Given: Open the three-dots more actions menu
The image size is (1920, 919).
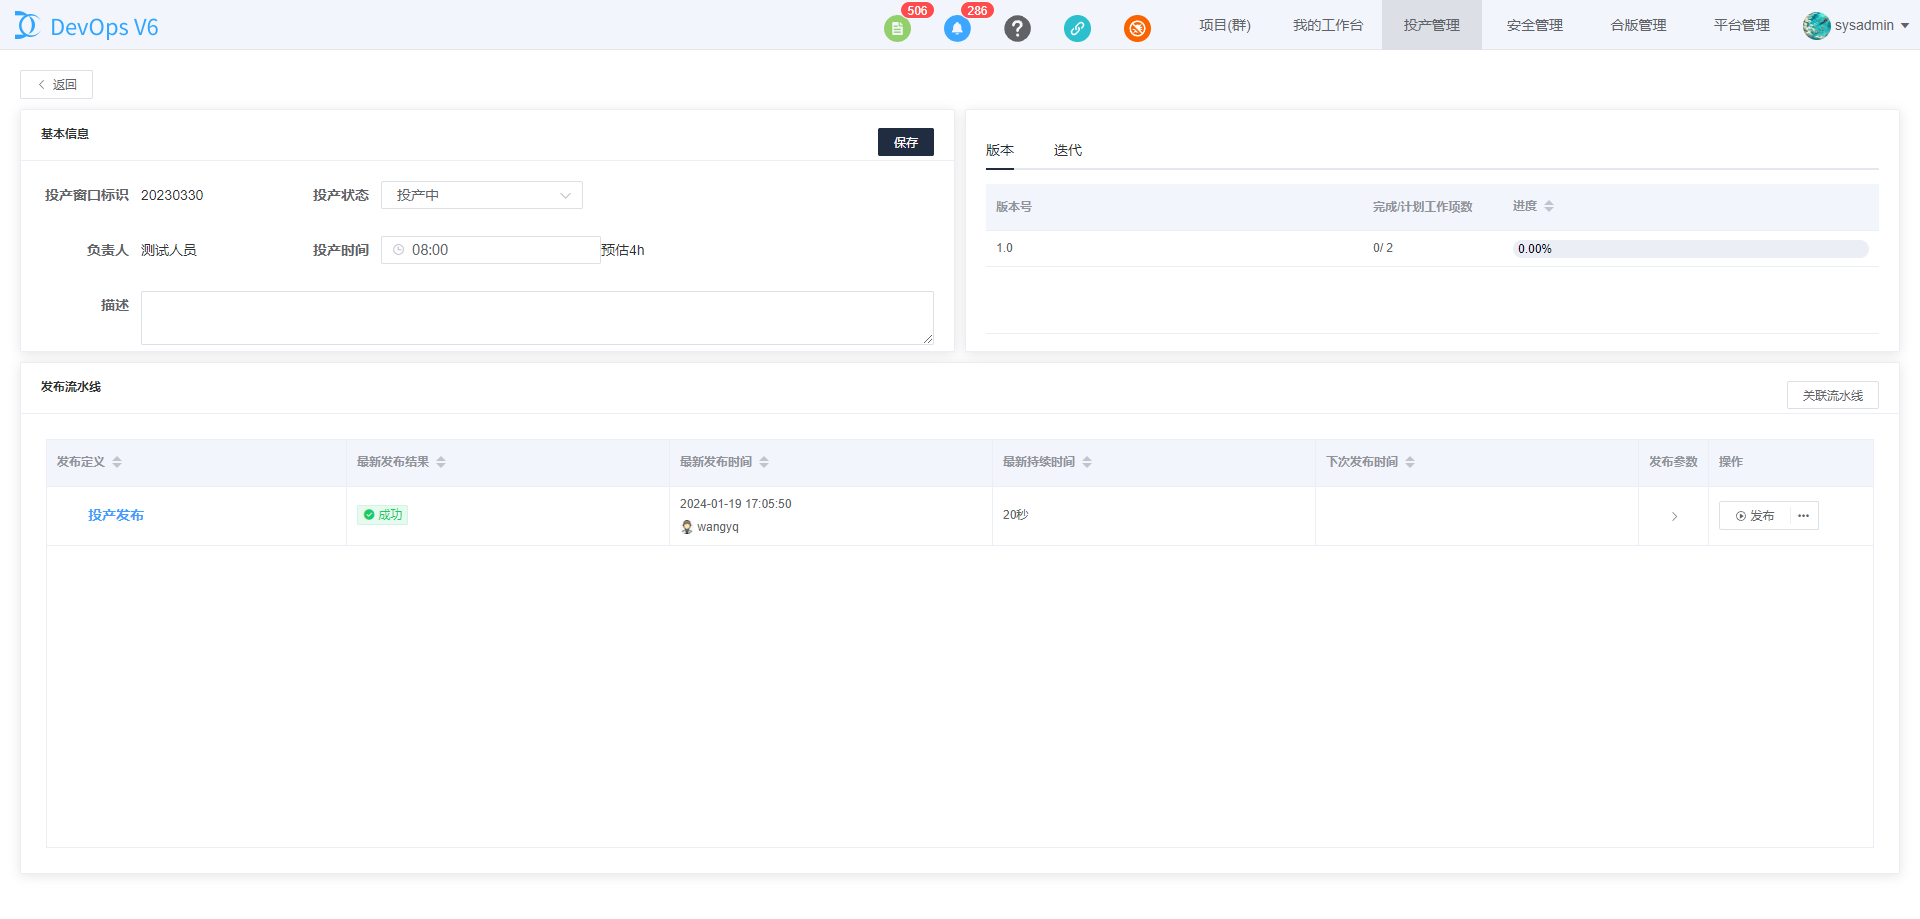Looking at the screenshot, I should point(1803,516).
